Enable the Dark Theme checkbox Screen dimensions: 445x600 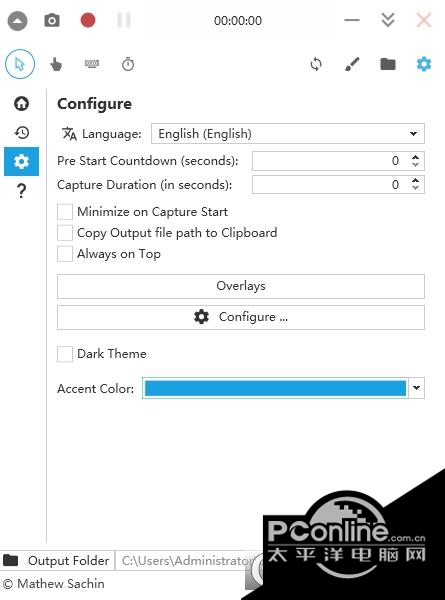click(65, 354)
